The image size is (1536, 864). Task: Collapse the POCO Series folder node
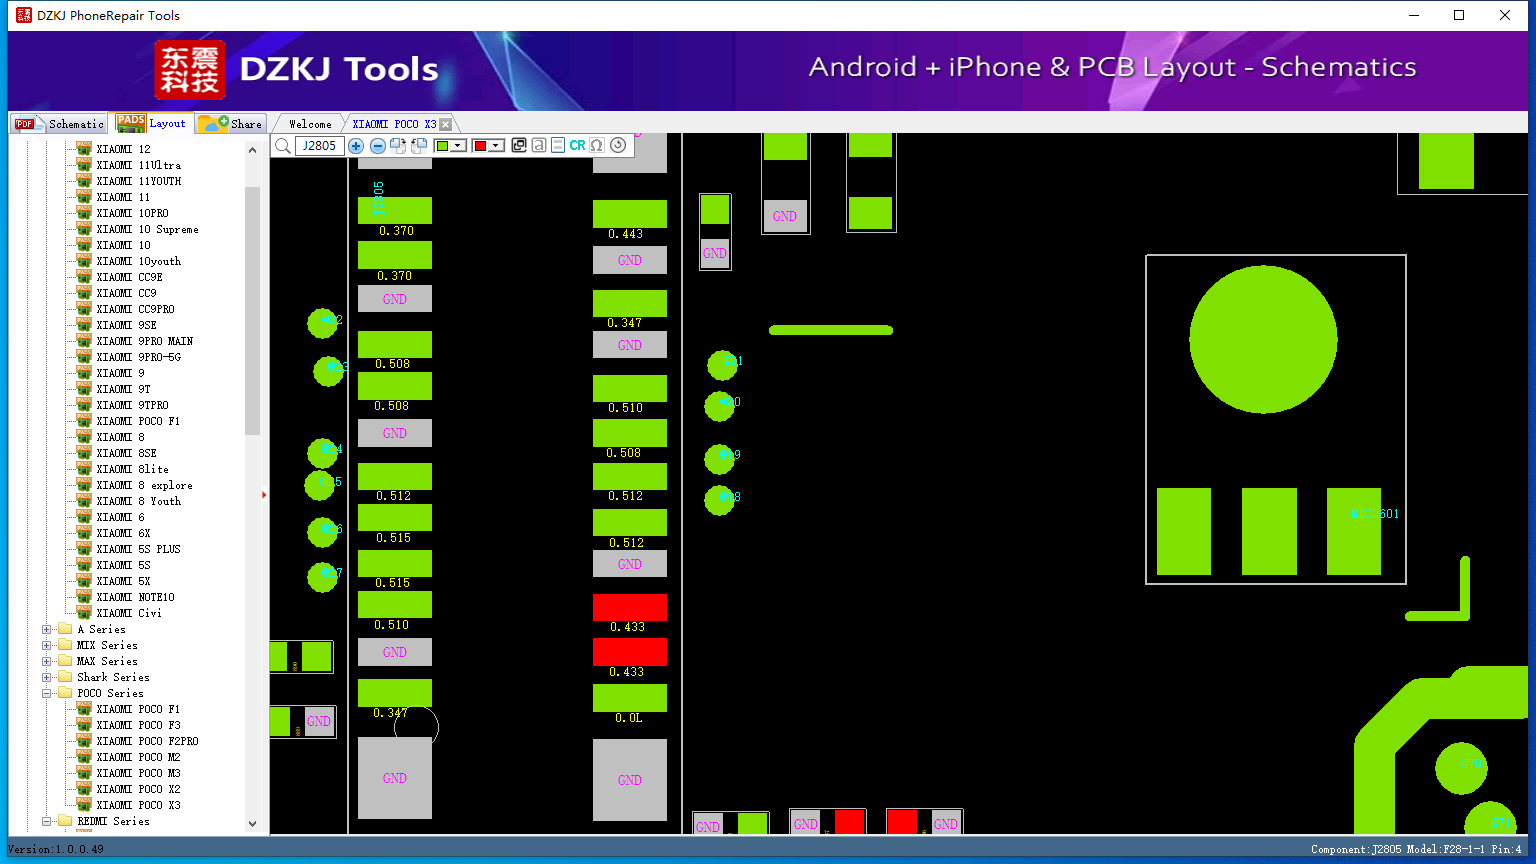coord(47,693)
